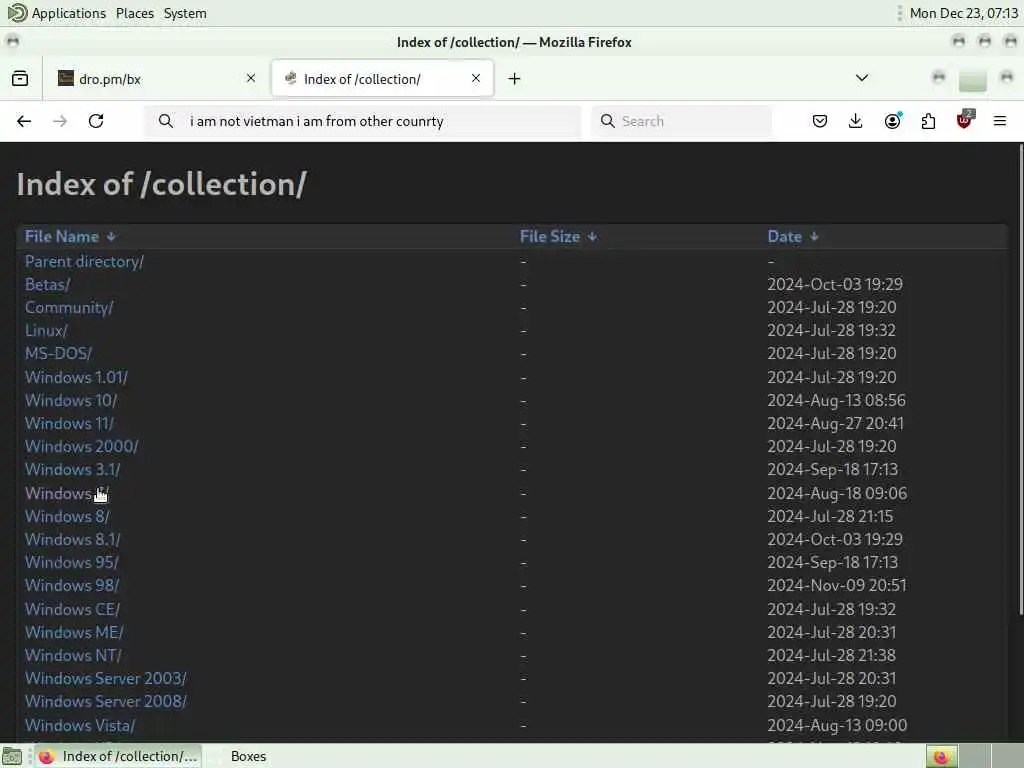Click the Firefox workspace switcher thumbnail
Viewport: 1024px width, 768px height.
[x=942, y=757]
